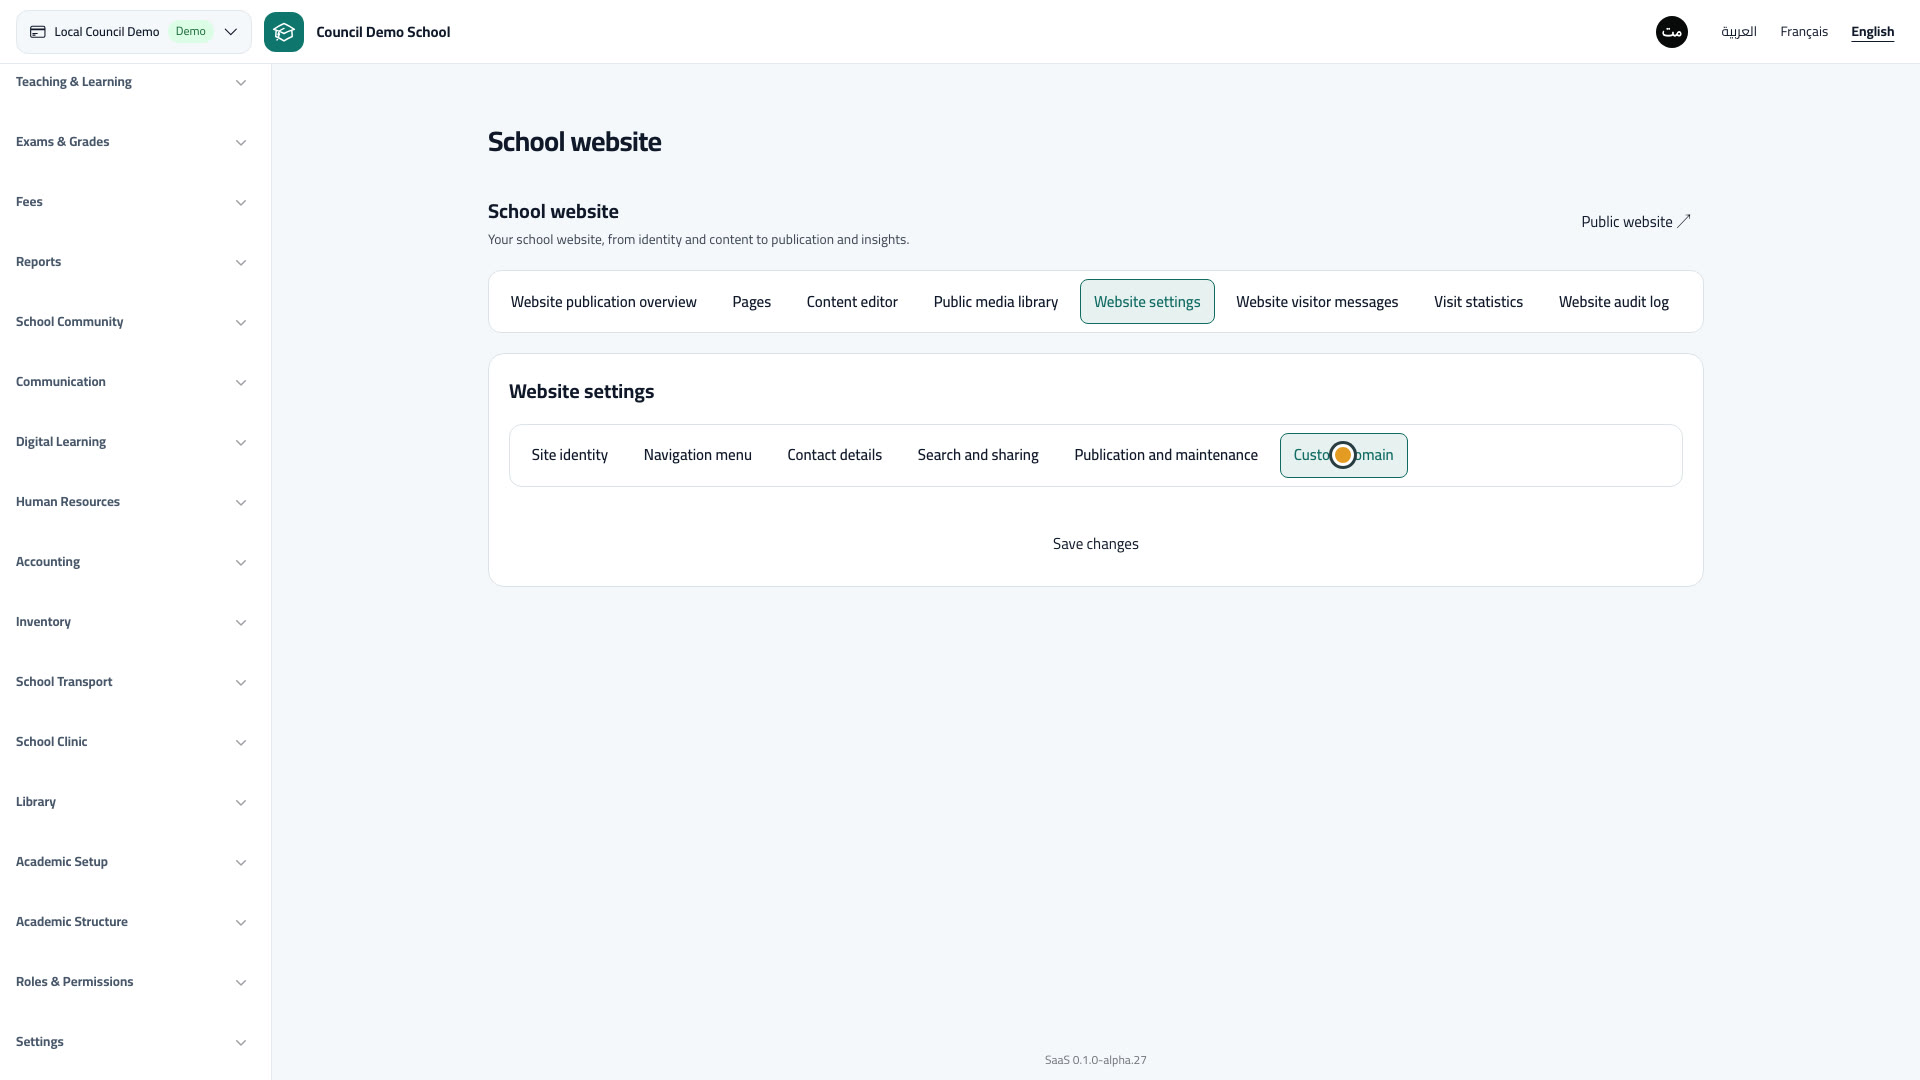Expand the School Community section
Viewport: 1920px width, 1080px height.
coord(131,322)
